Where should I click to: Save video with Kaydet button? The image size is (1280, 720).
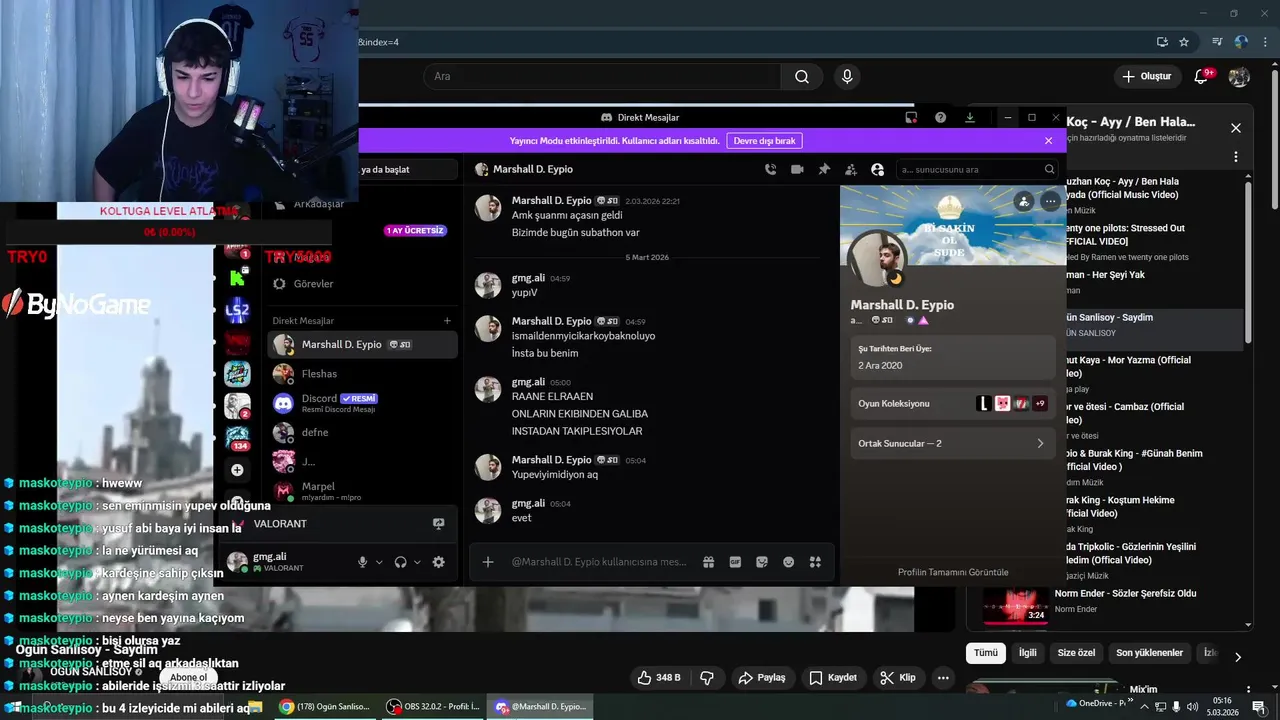pyautogui.click(x=833, y=678)
